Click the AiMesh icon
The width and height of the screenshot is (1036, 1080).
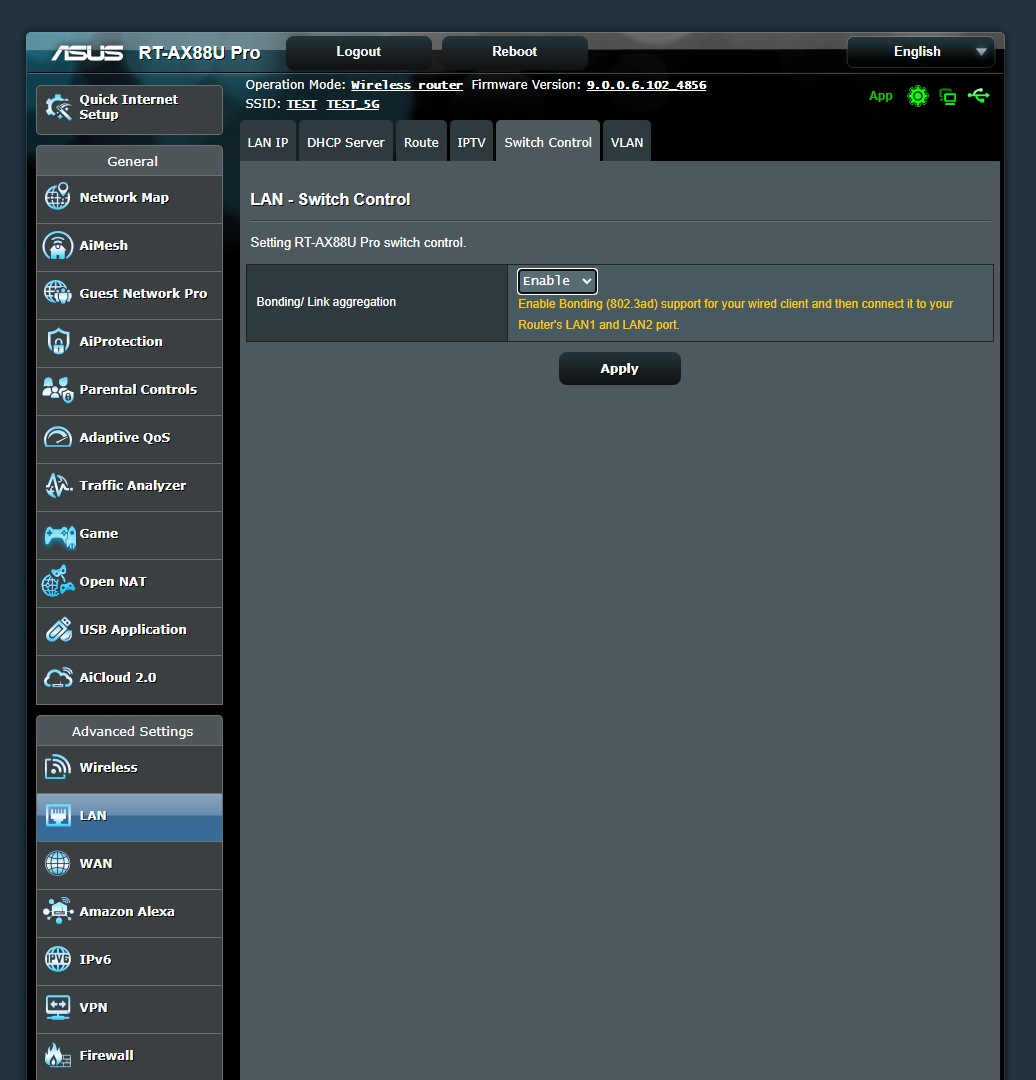58,245
